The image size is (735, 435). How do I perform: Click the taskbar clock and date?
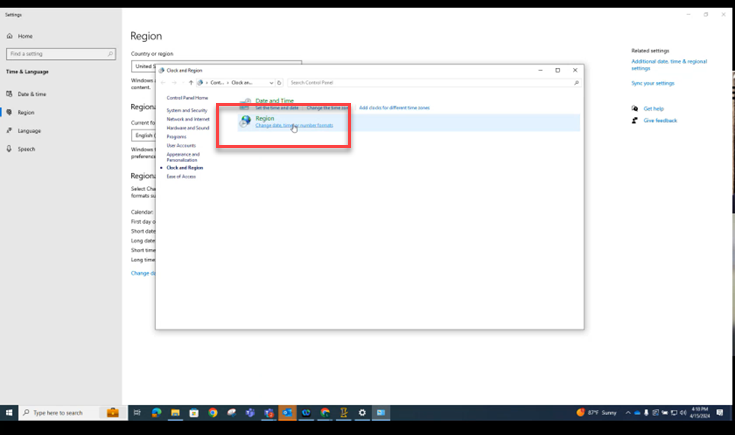pyautogui.click(x=699, y=412)
